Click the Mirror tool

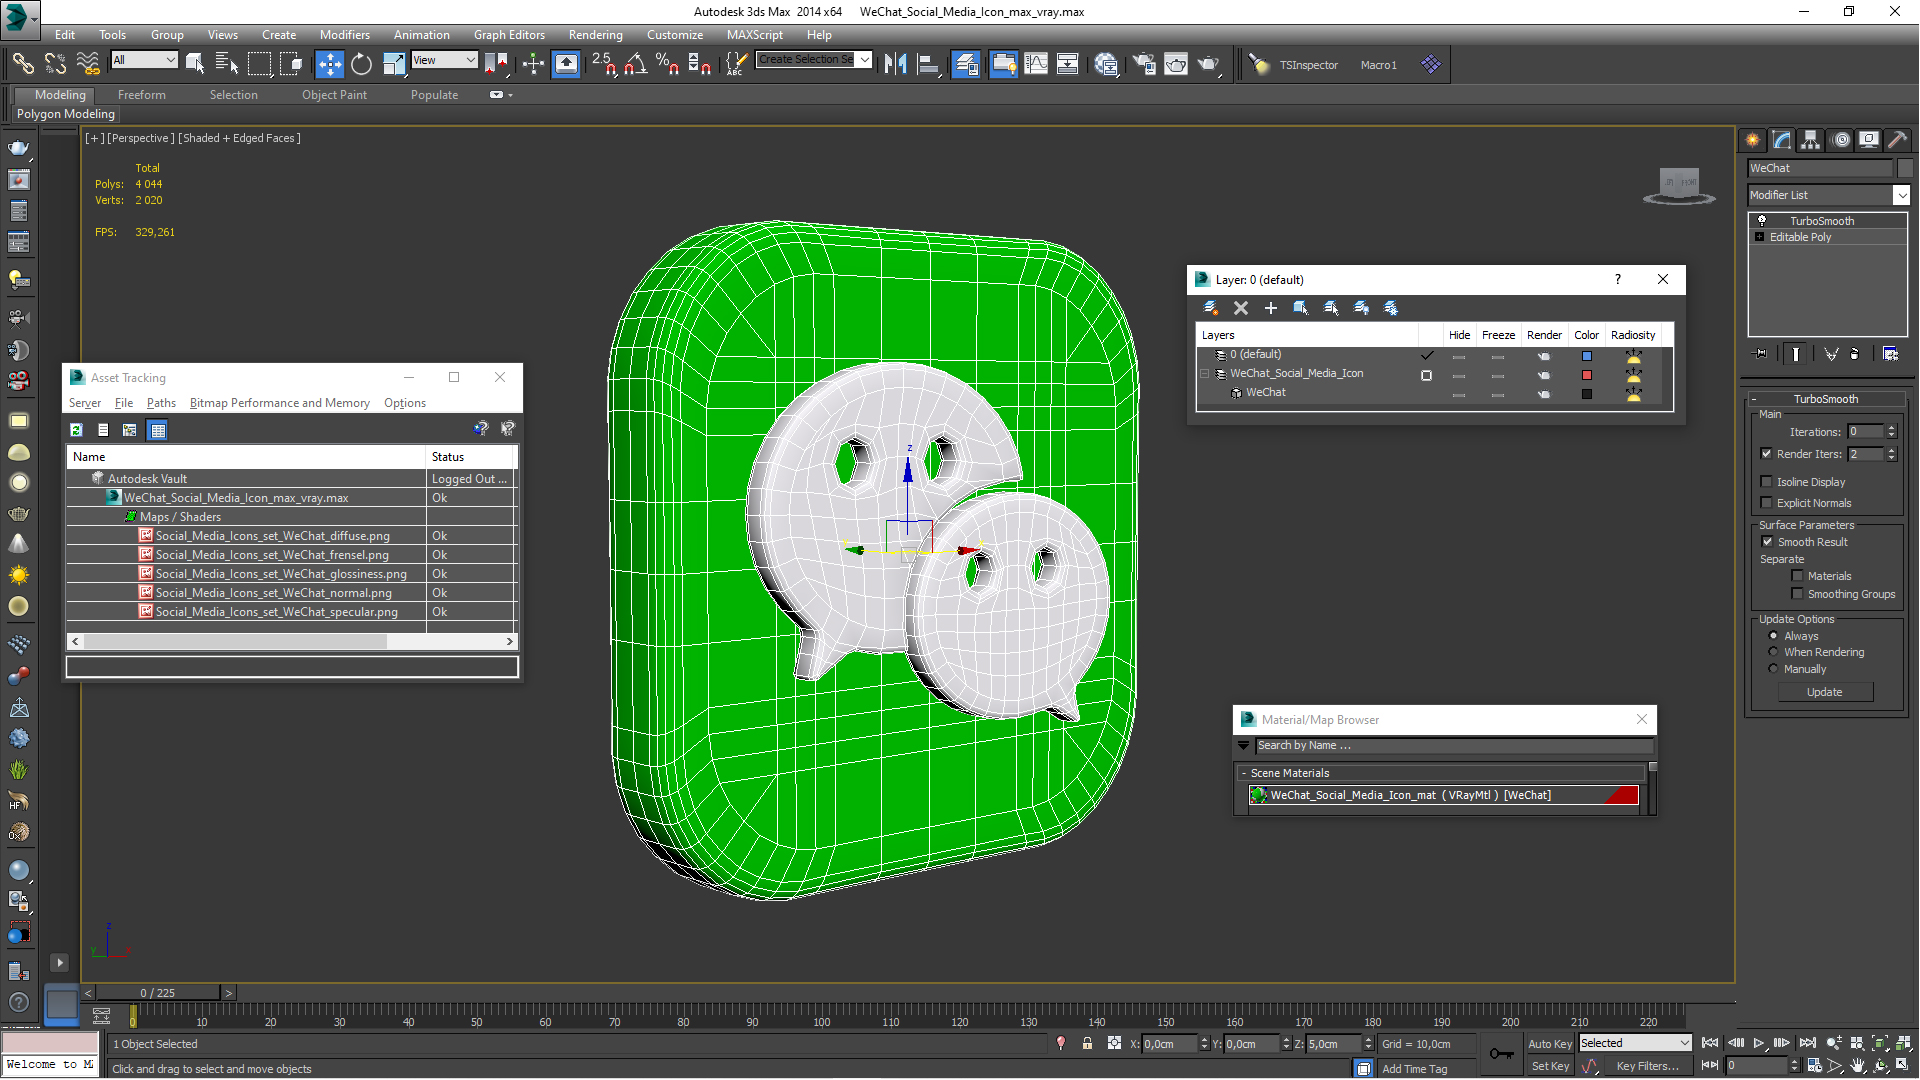tap(896, 65)
